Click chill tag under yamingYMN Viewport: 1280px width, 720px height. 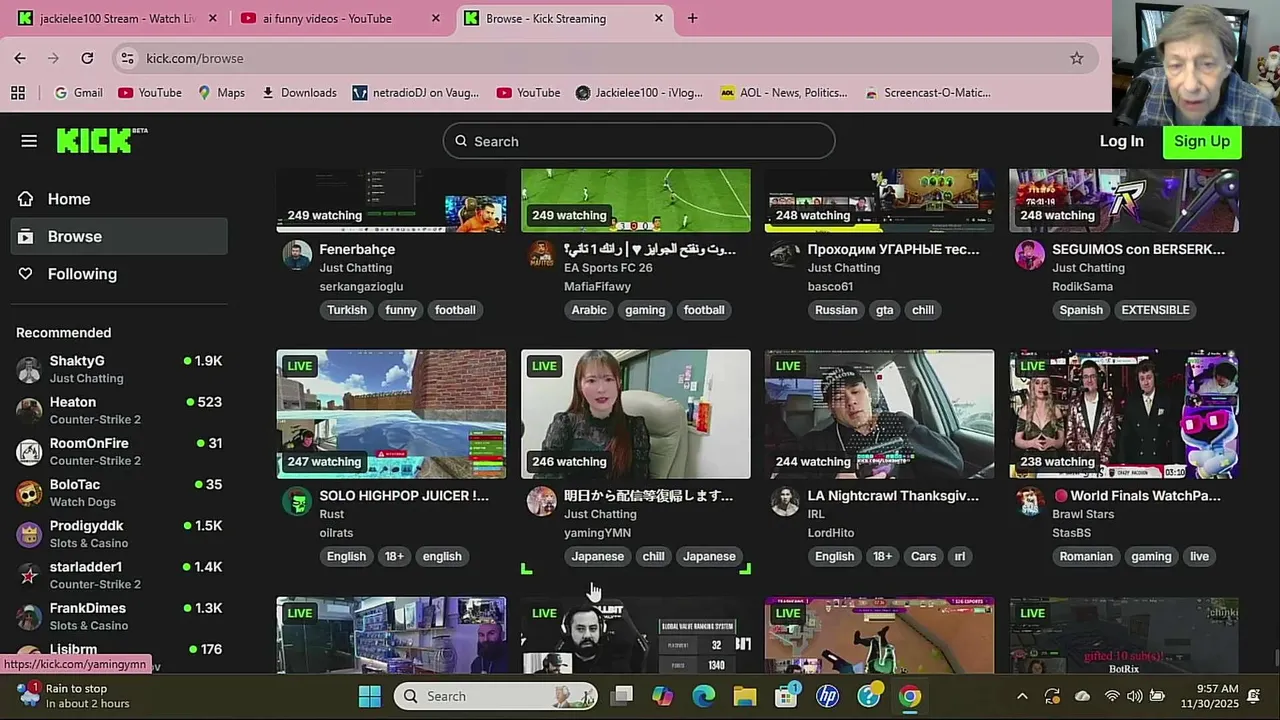coord(653,556)
